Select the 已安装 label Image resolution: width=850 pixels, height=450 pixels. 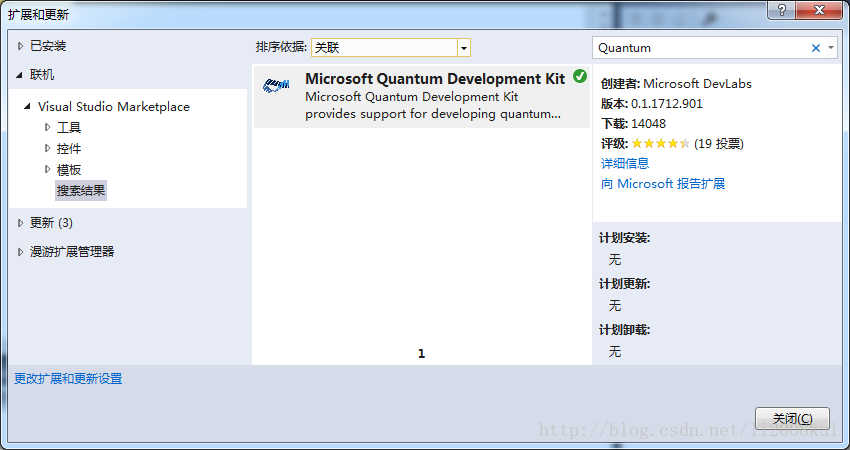pyautogui.click(x=48, y=46)
